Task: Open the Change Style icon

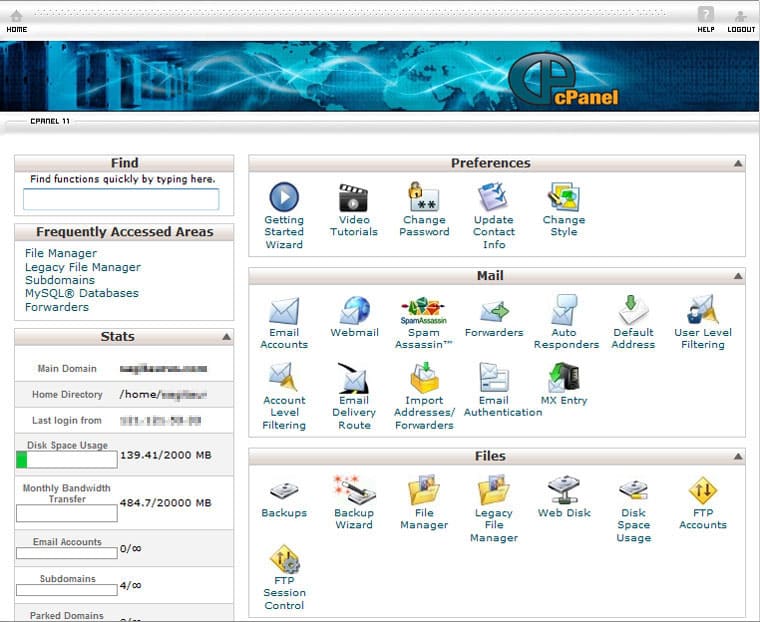Action: tap(564, 196)
